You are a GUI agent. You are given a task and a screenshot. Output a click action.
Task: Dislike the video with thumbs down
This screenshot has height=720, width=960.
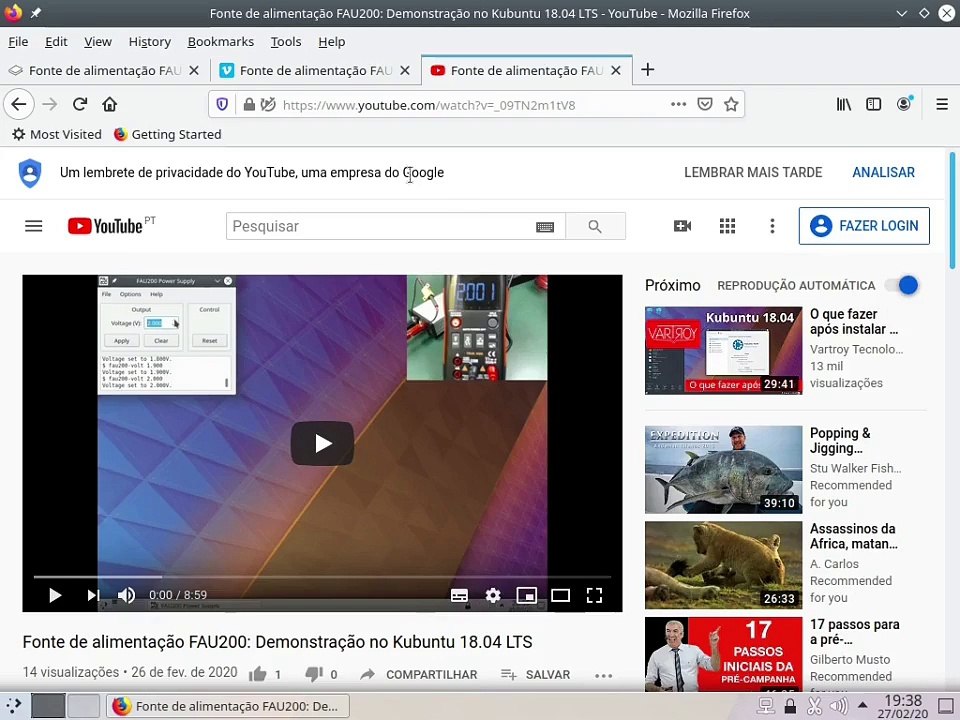(x=314, y=674)
